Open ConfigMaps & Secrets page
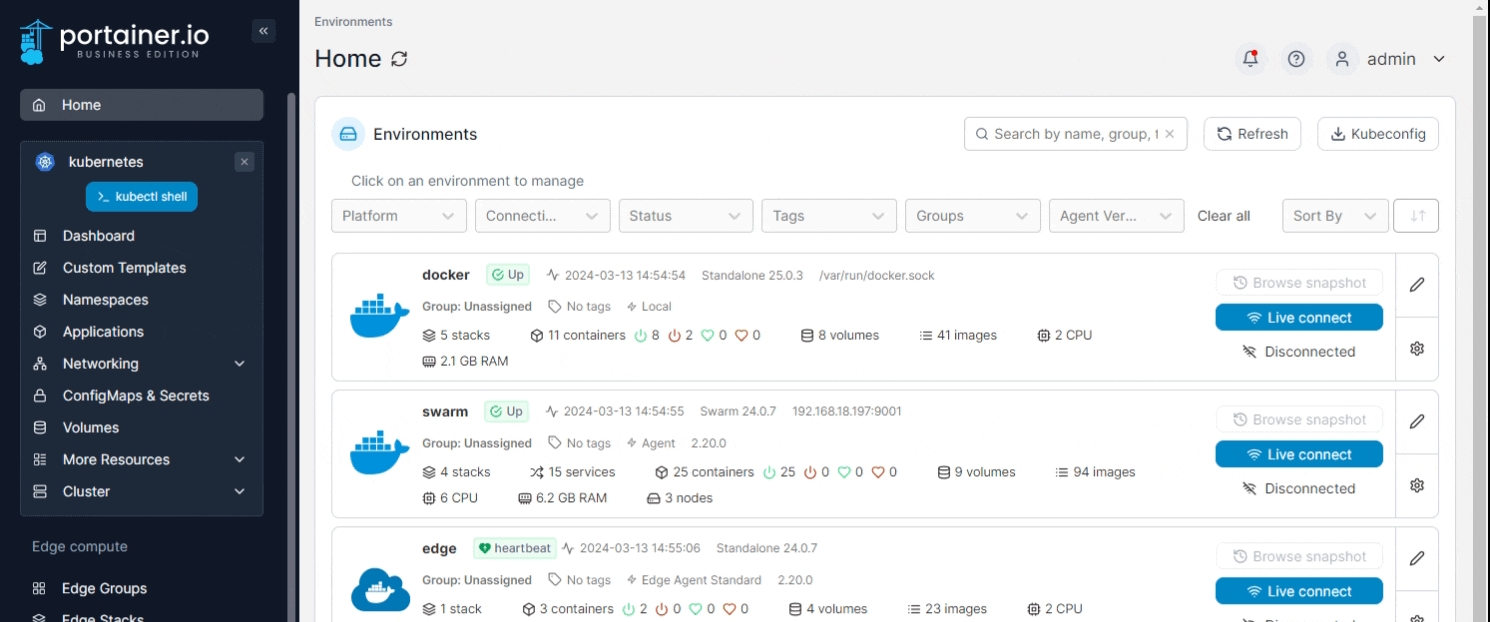The image size is (1490, 622). pyautogui.click(x=136, y=396)
